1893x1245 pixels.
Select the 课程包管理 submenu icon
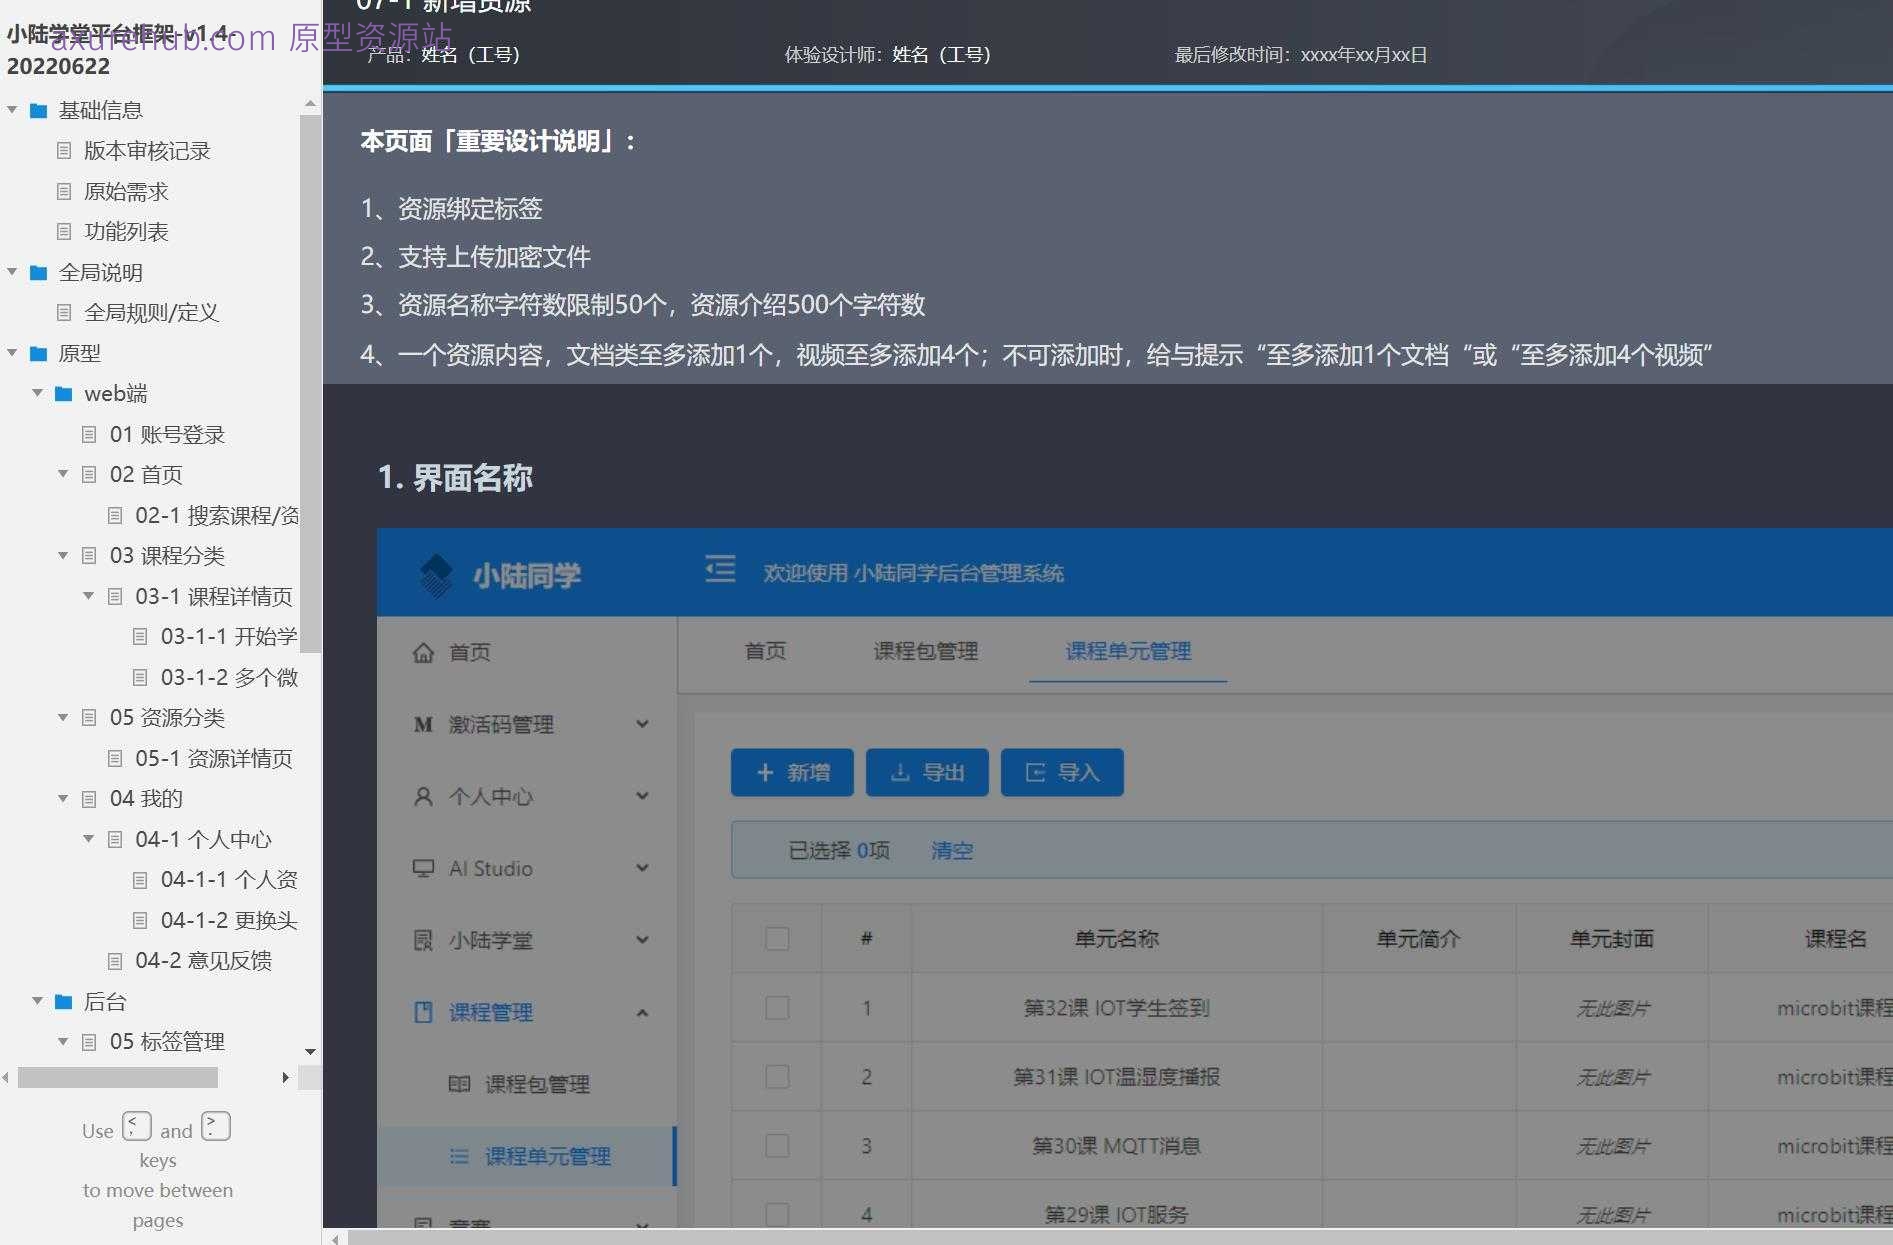click(460, 1083)
